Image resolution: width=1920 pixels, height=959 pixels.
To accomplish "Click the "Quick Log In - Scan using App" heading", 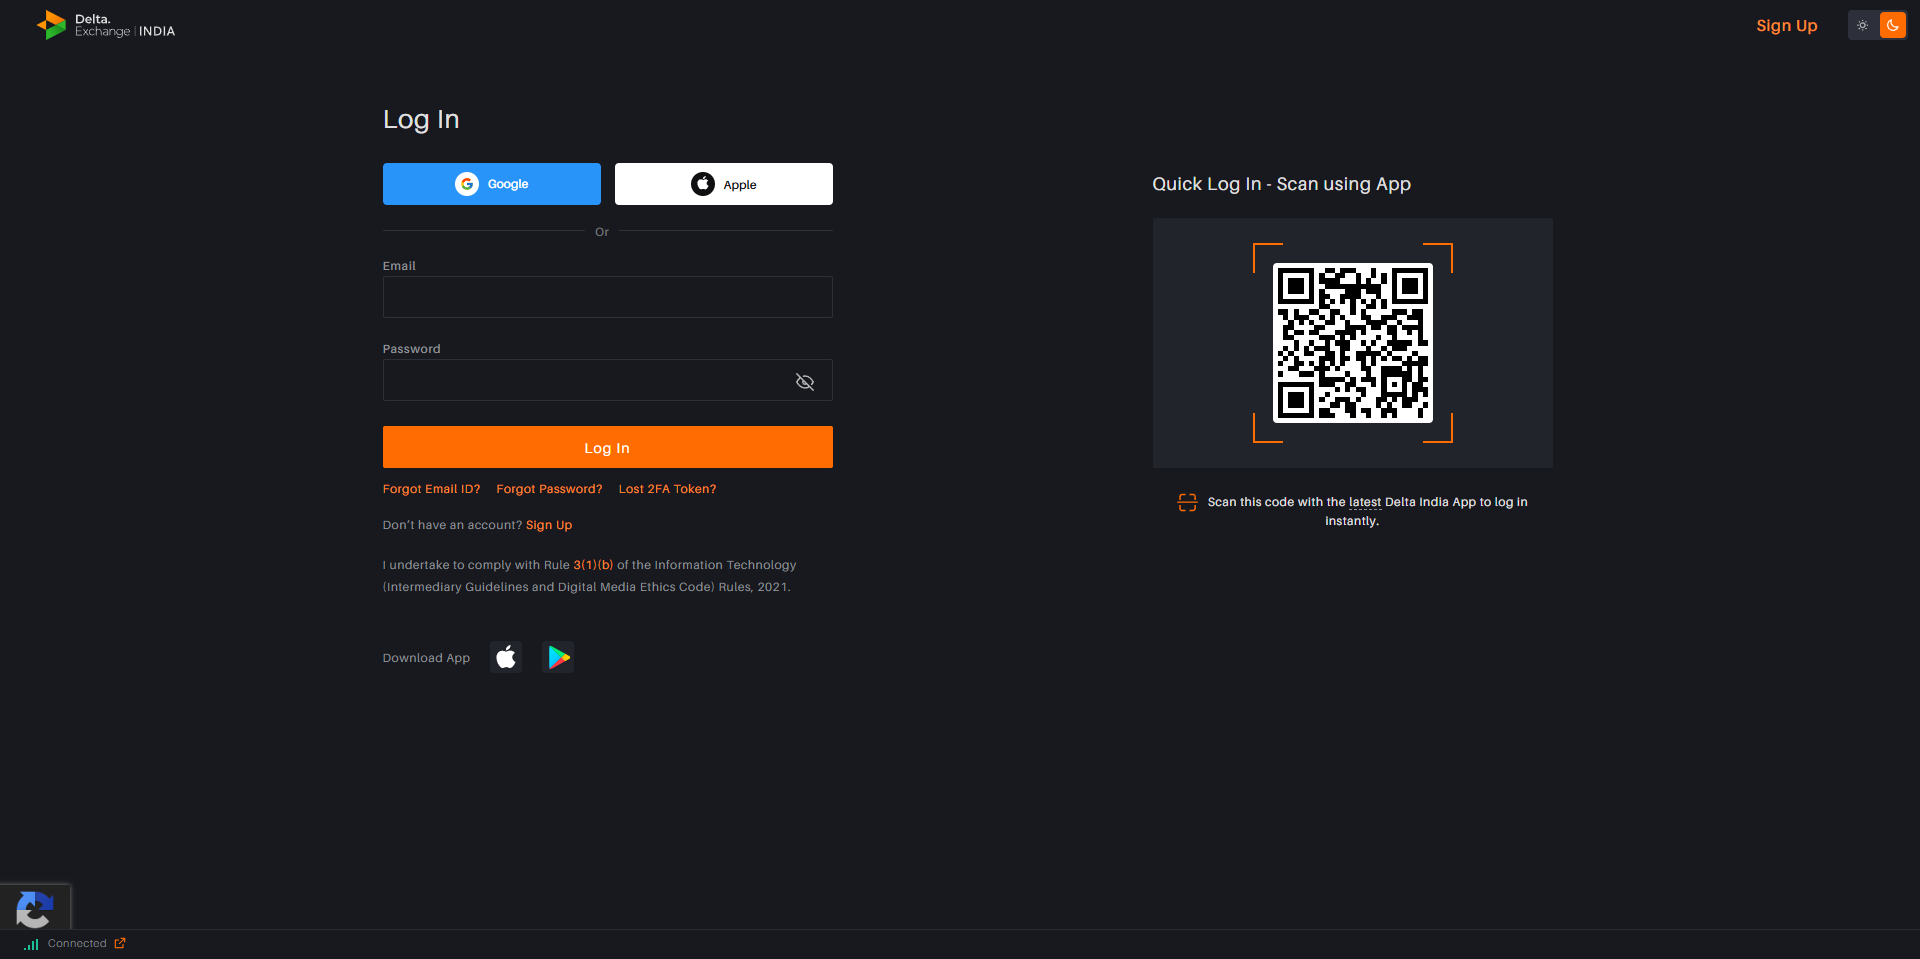I will point(1281,184).
